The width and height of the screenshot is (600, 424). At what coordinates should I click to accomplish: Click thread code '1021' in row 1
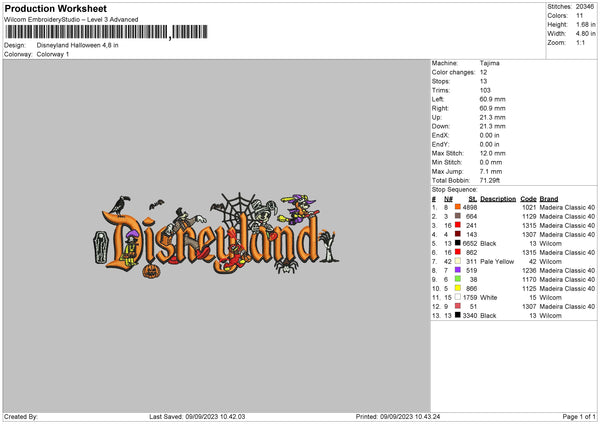click(x=529, y=207)
